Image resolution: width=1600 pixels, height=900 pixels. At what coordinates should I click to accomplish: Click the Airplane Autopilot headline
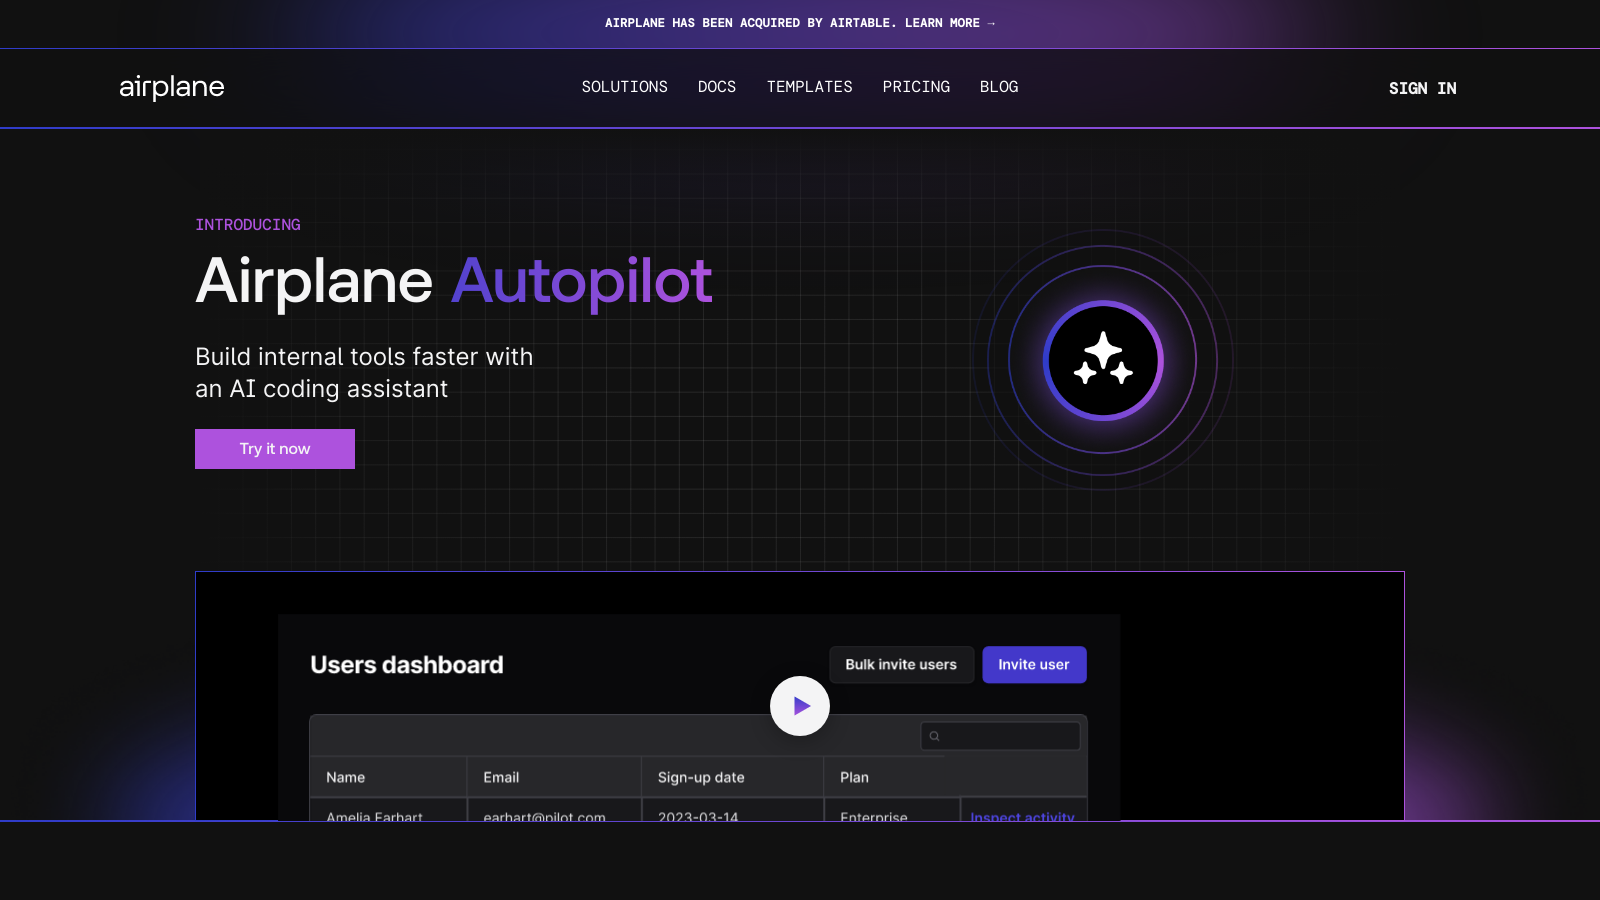[454, 281]
